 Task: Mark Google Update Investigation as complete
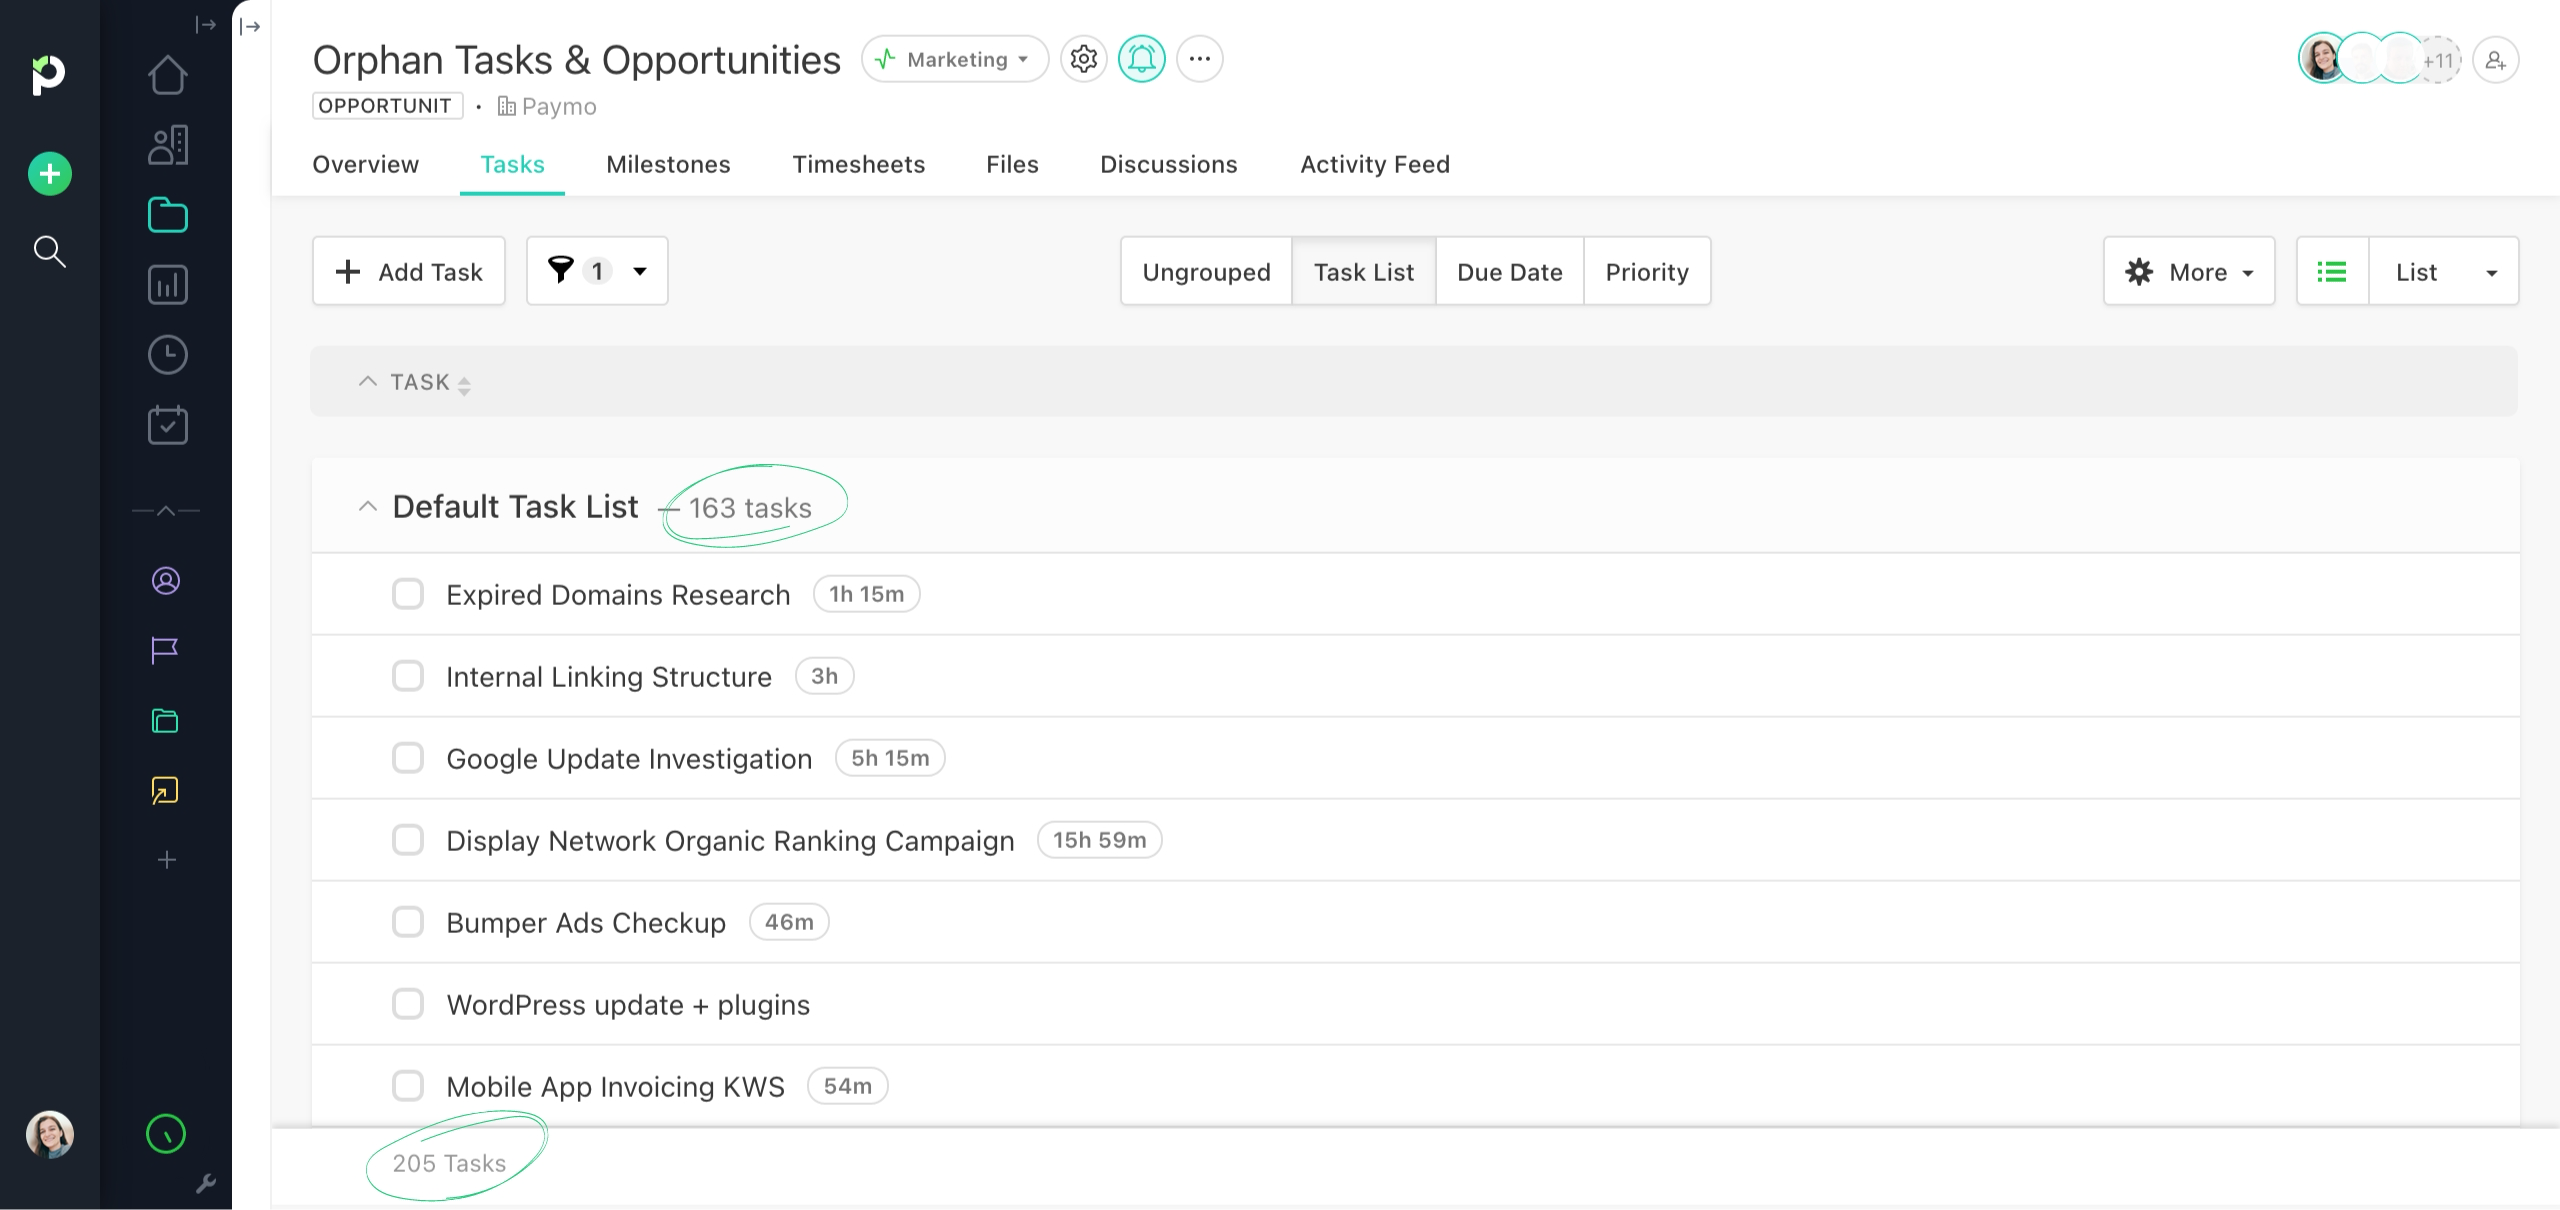tap(408, 758)
